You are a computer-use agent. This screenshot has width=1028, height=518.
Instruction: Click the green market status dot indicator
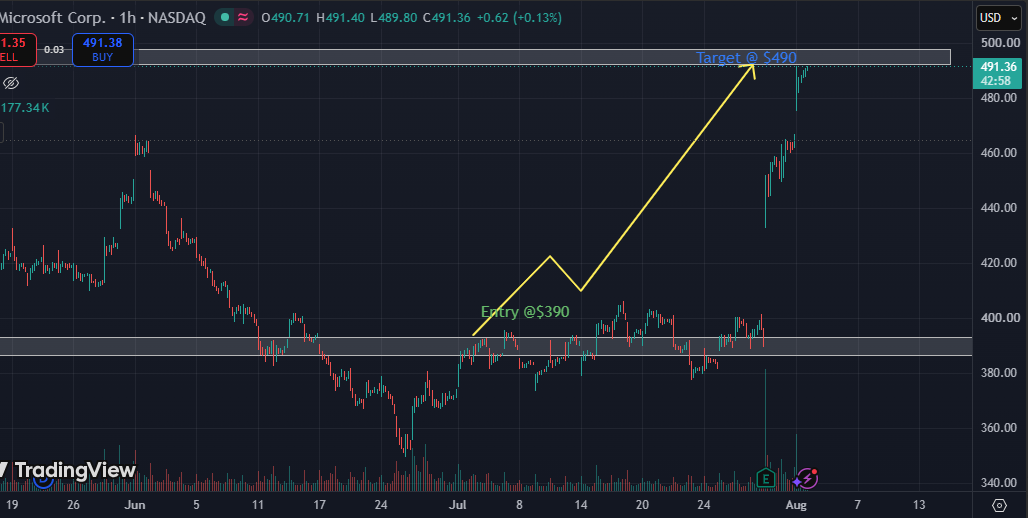(x=225, y=18)
